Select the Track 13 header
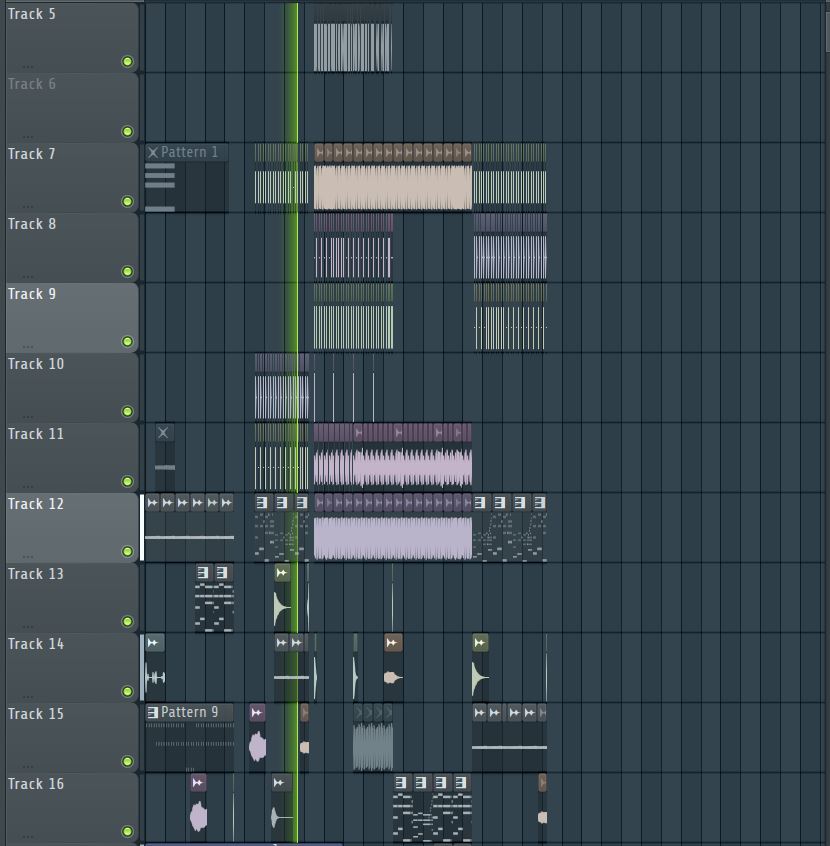 pos(72,598)
